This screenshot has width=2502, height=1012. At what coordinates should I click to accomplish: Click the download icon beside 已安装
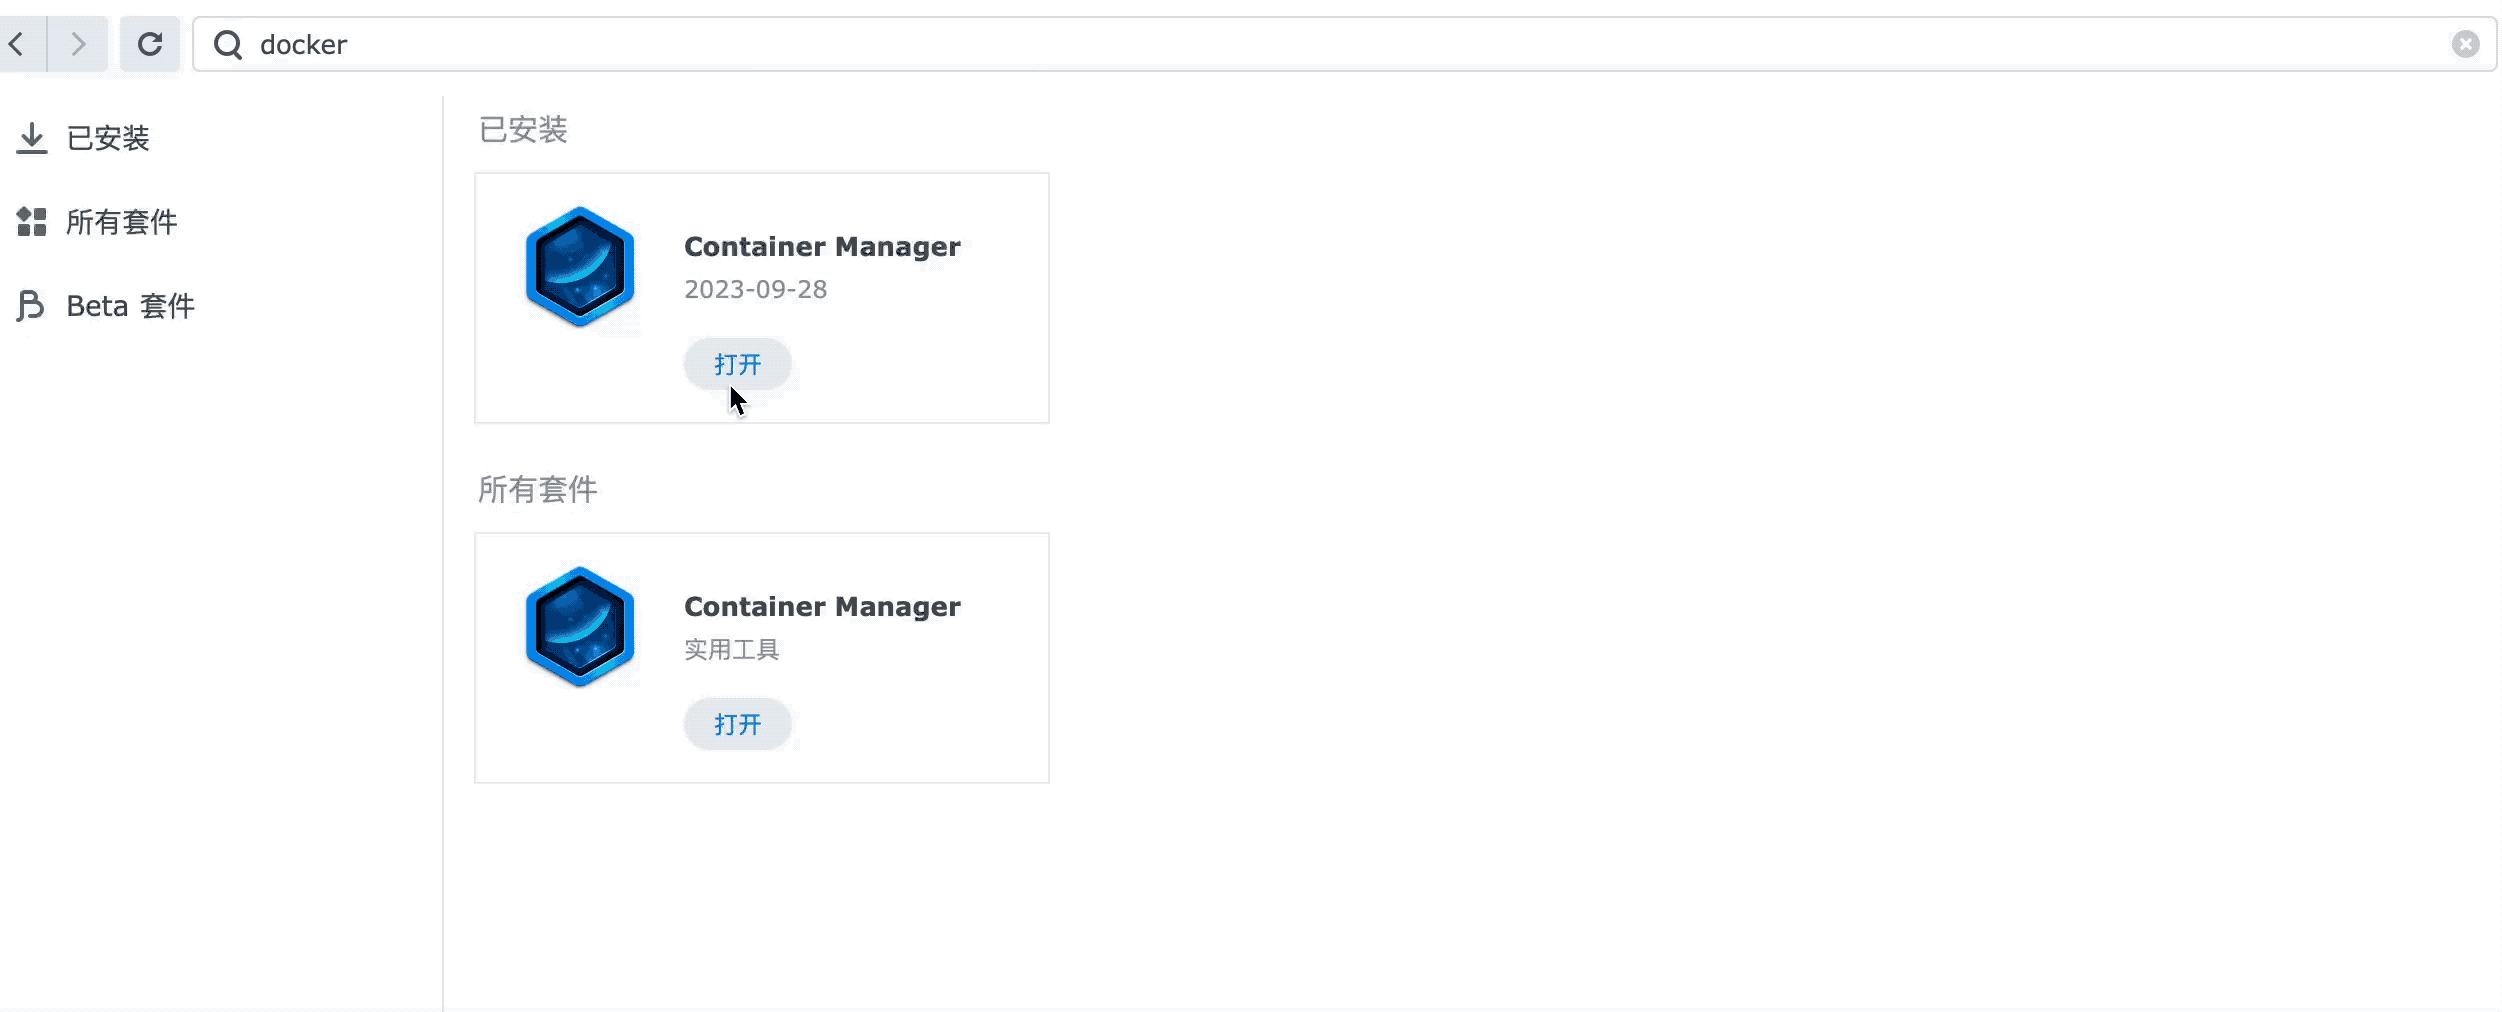point(32,138)
